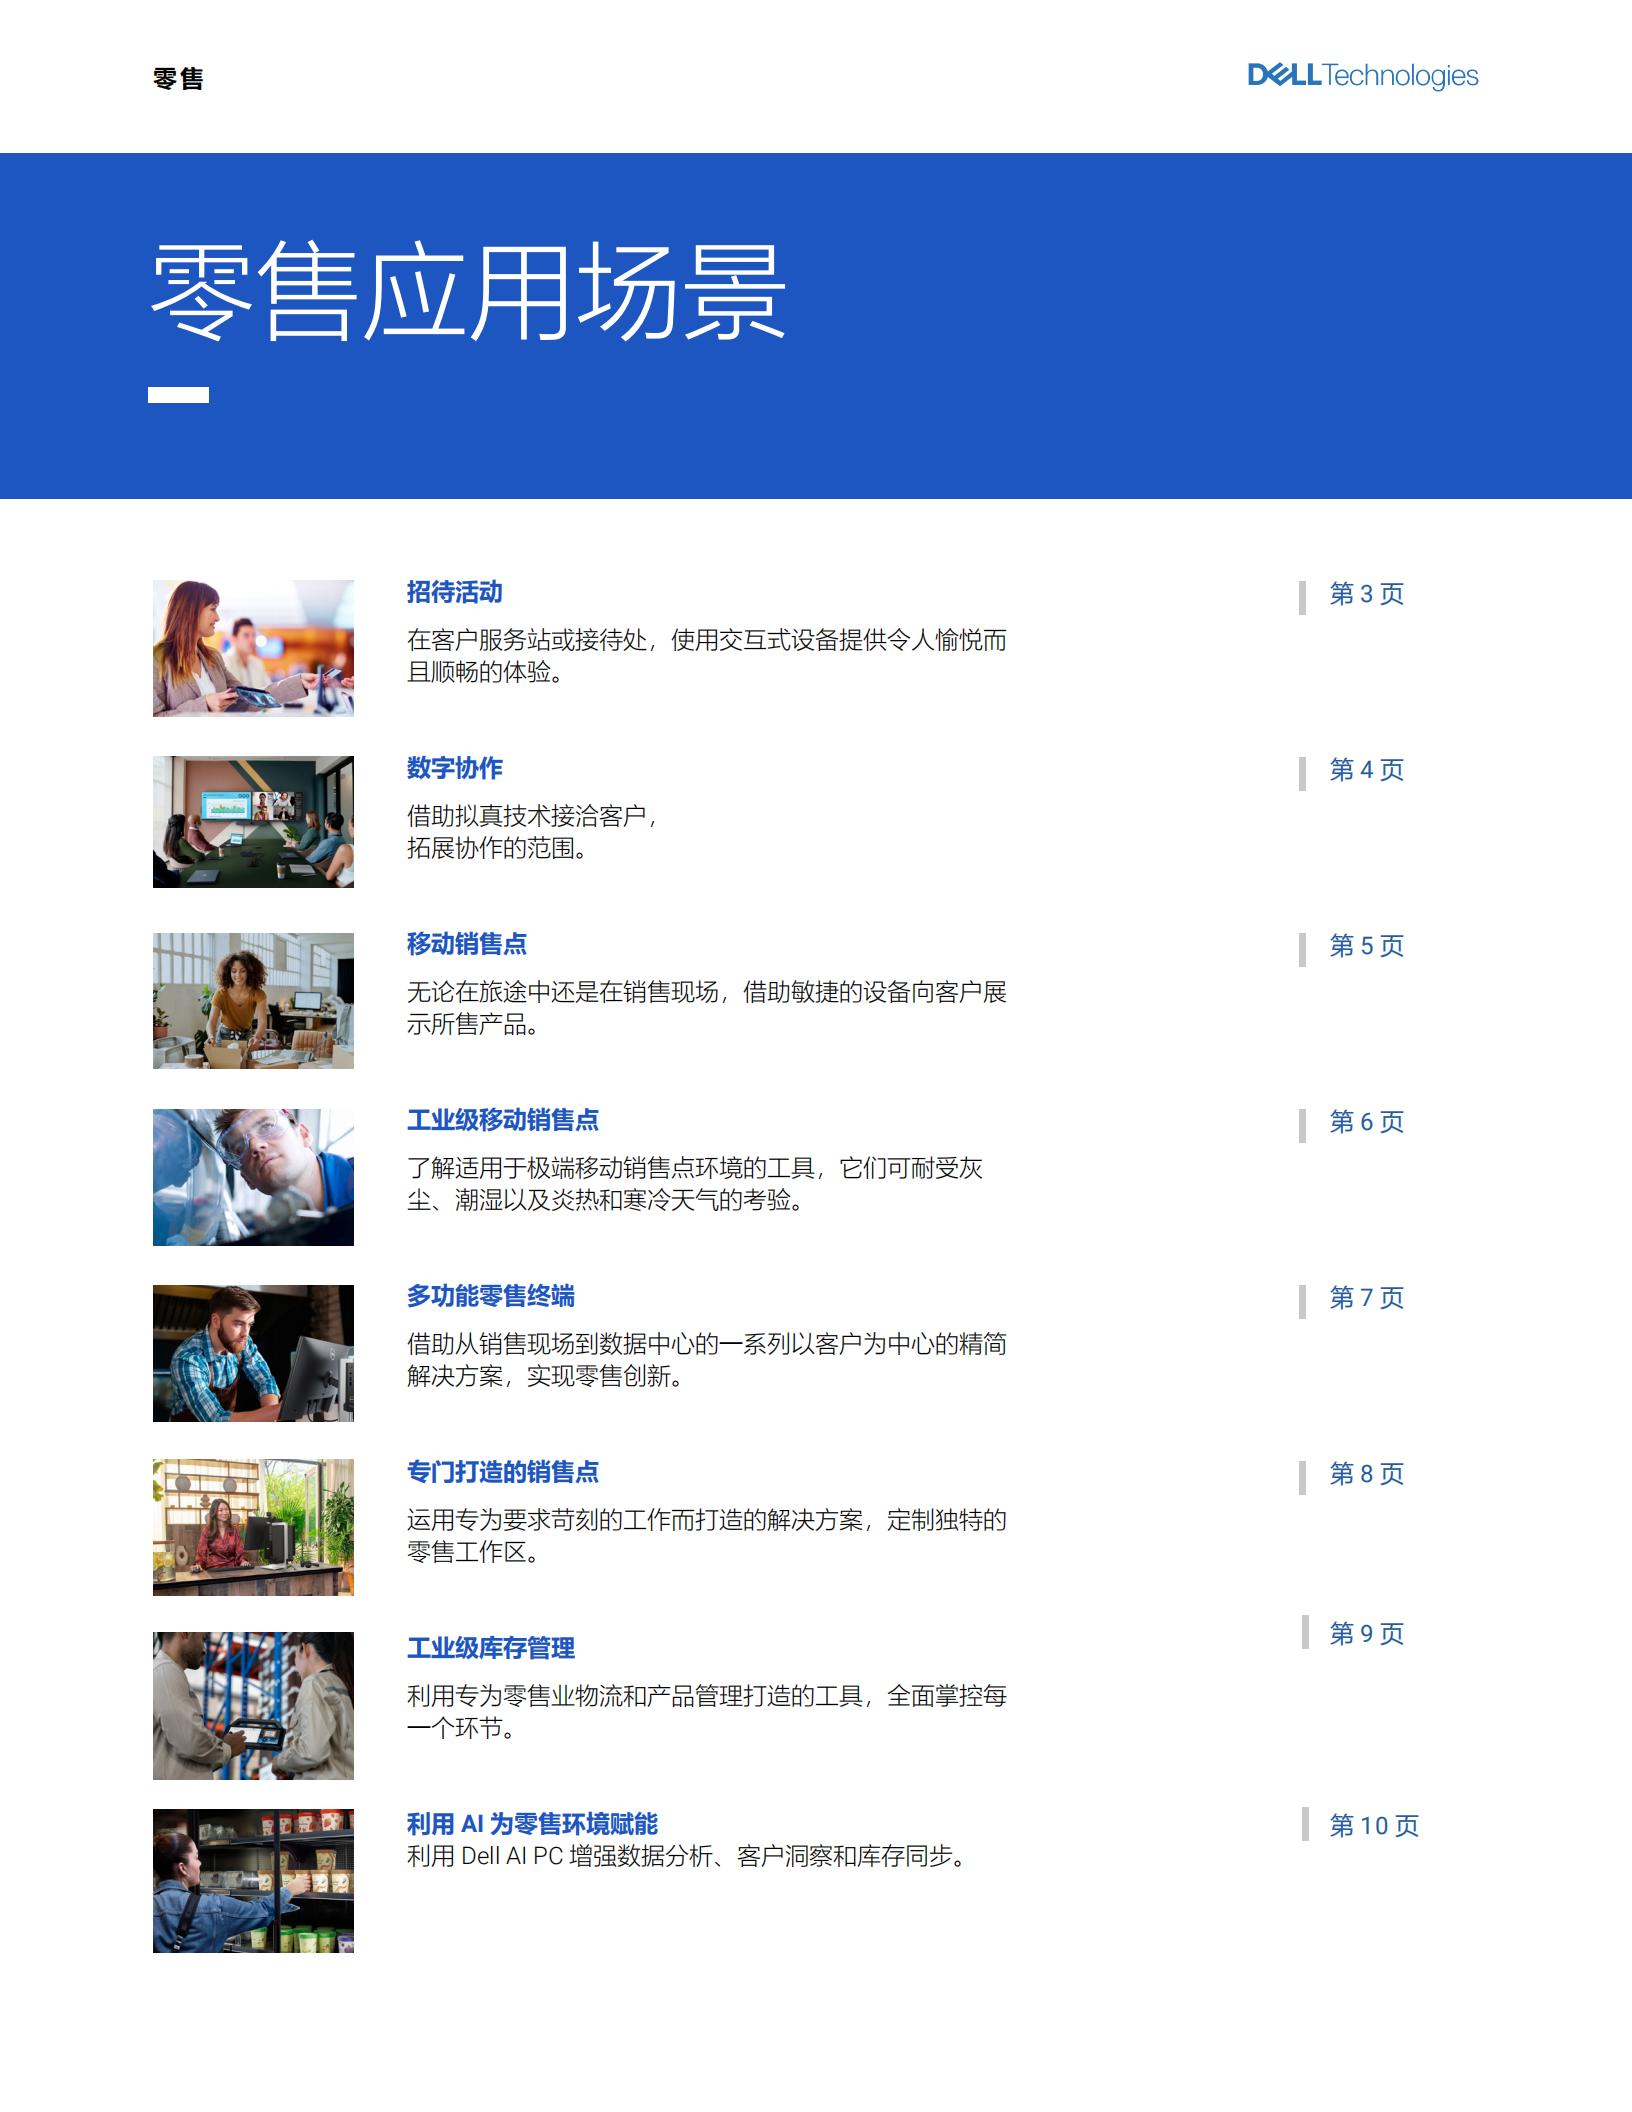The height and width of the screenshot is (2112, 1632).
Task: Click description starting 无论在旅途中还是在销售现场
Action: (x=706, y=1008)
